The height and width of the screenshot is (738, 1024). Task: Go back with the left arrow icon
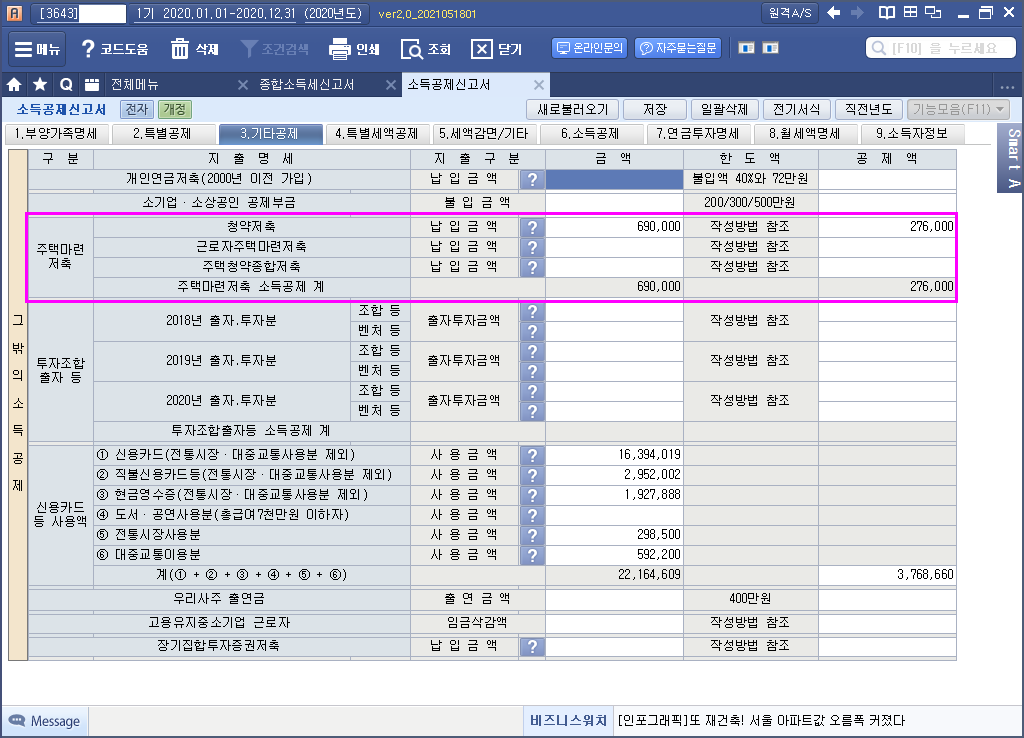click(x=833, y=12)
